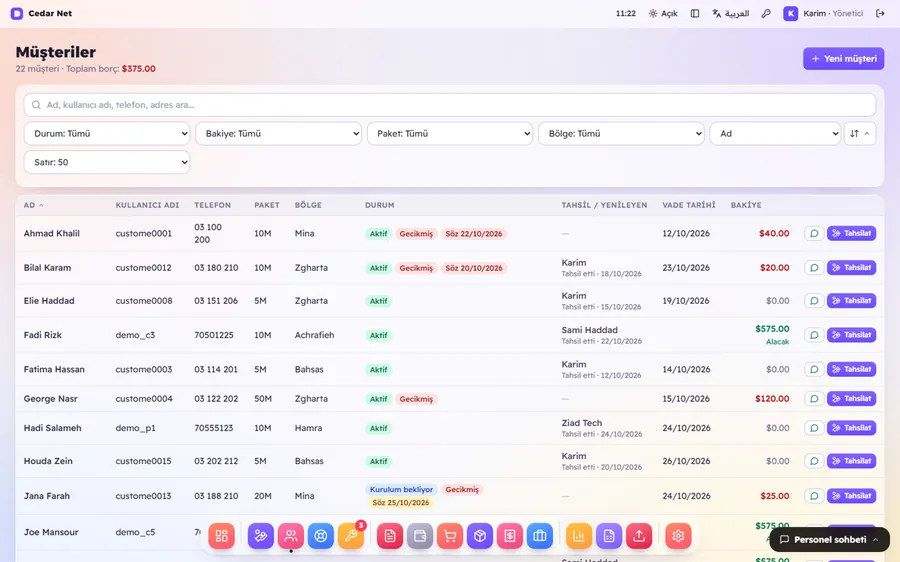Open the Bakiye: Tümü dropdown
This screenshot has width=900, height=562.
point(278,134)
